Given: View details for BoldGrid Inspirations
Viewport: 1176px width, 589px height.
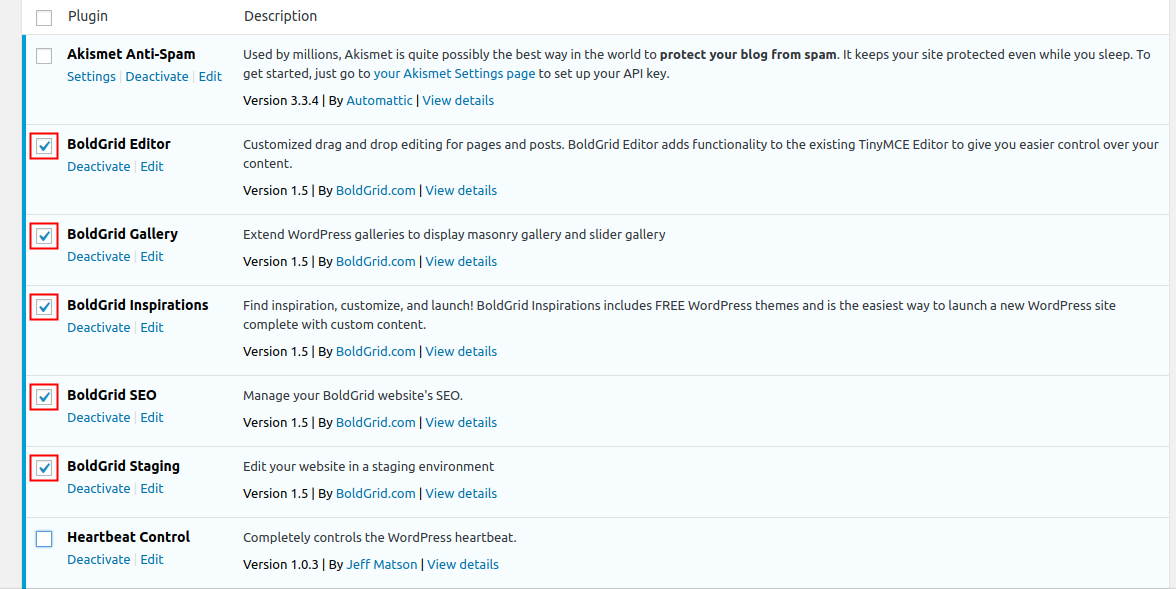Looking at the screenshot, I should click(x=461, y=352).
